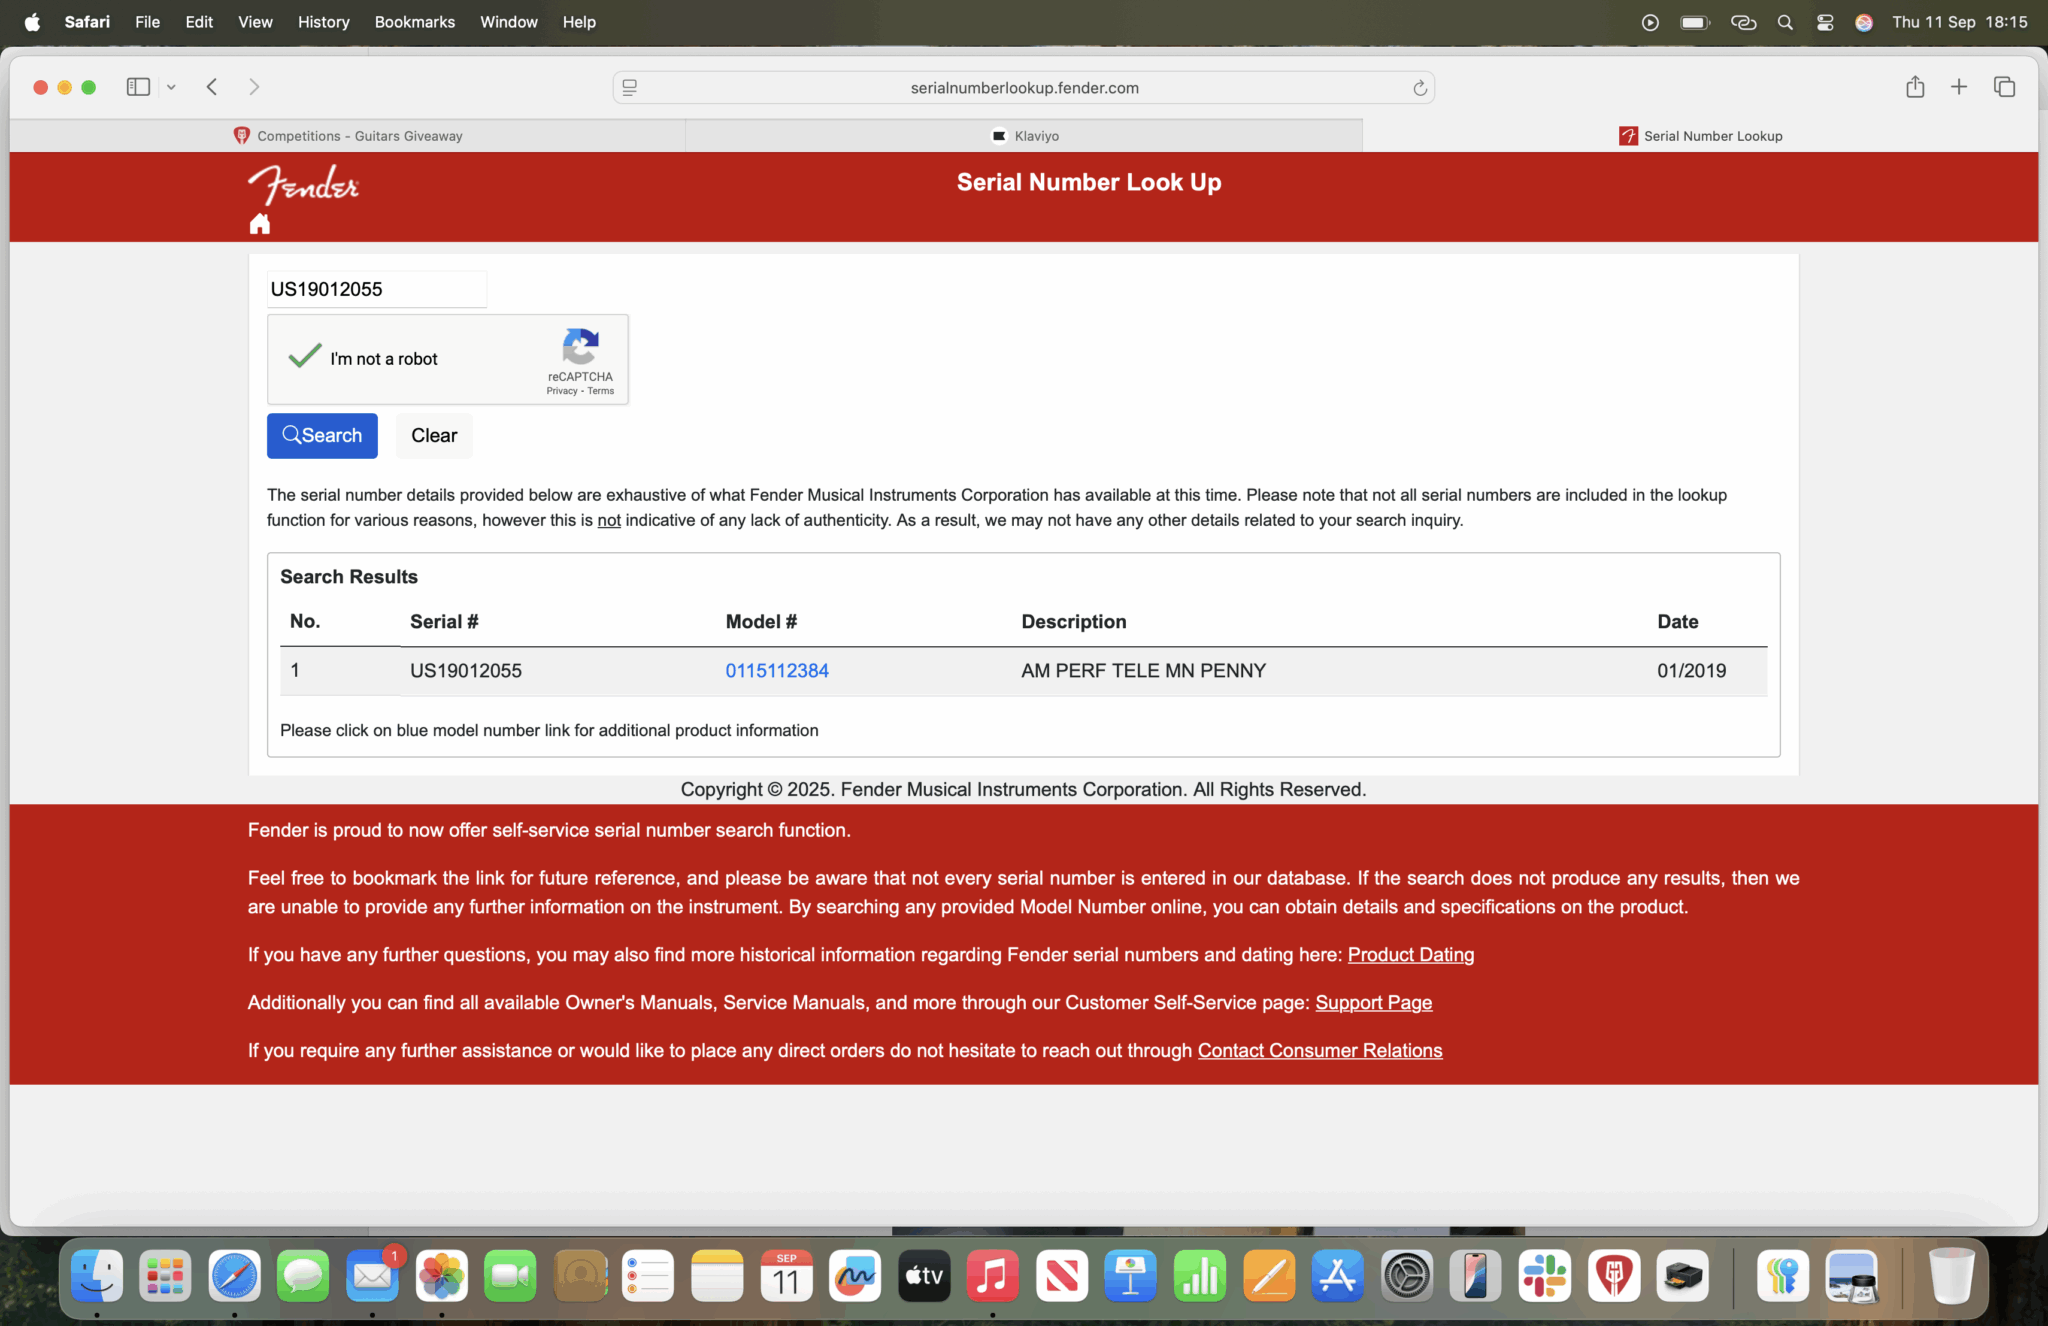Show tab overview in Safari
Screen dimensions: 2048x1326
2004,87
